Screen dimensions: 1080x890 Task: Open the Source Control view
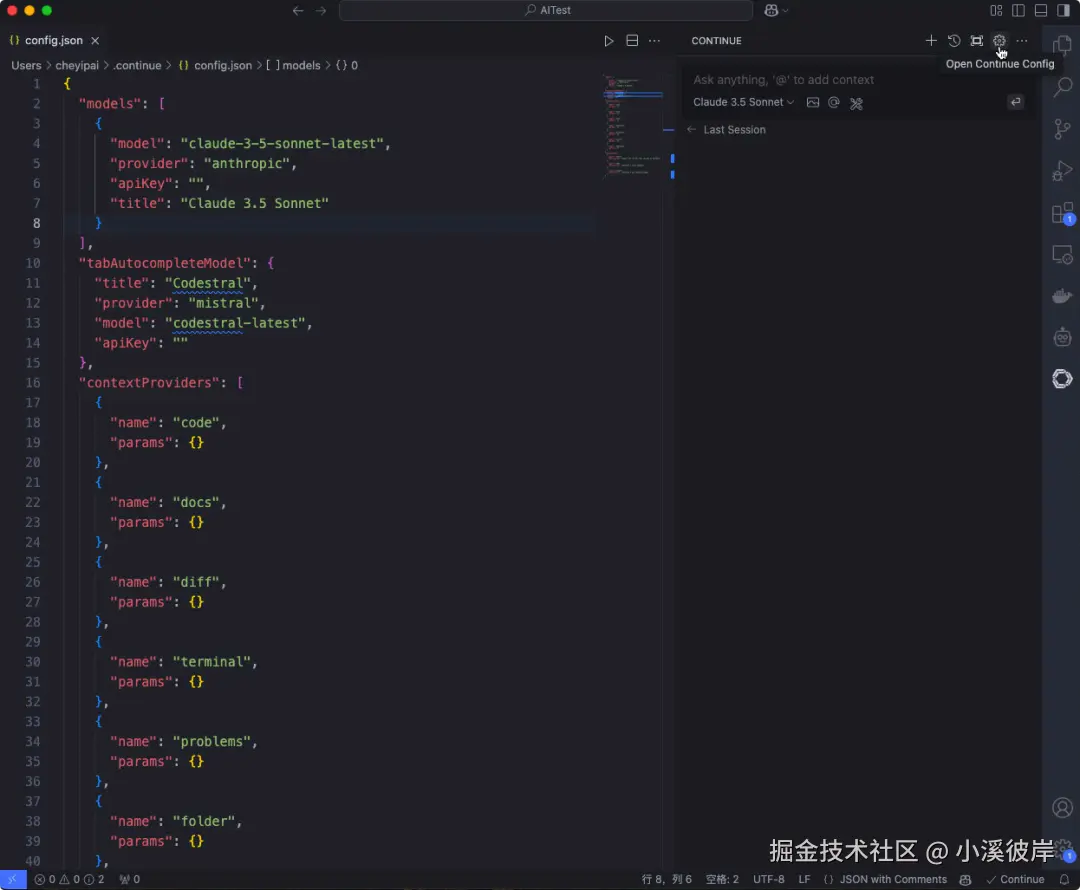pyautogui.click(x=1062, y=129)
